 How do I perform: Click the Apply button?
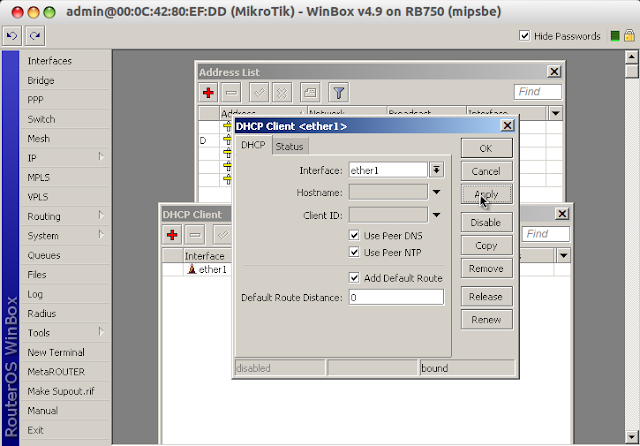pos(487,194)
